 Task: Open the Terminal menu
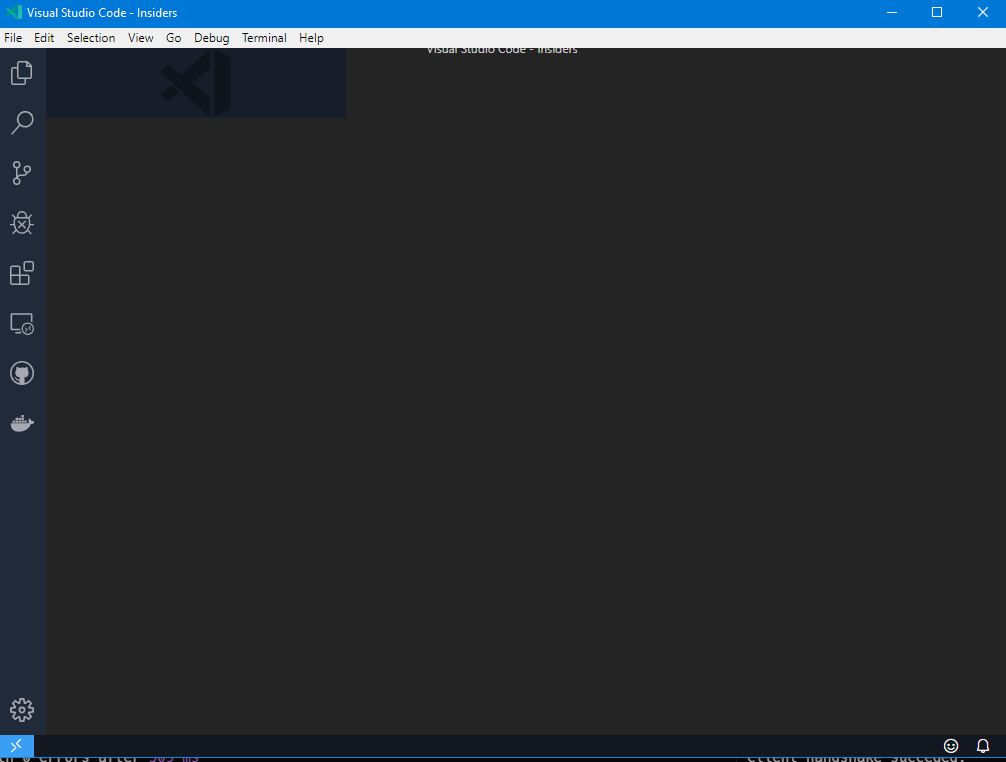click(264, 38)
